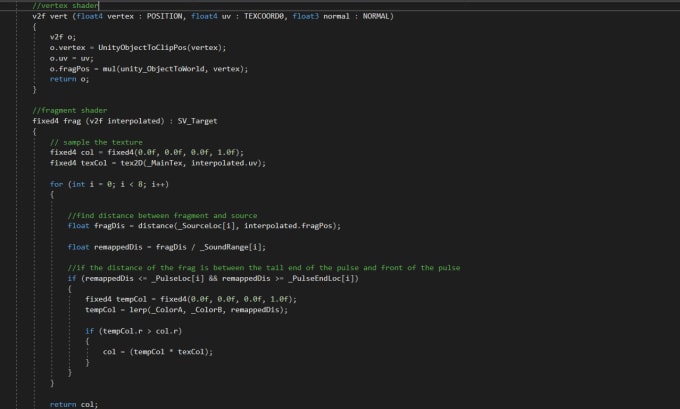Place cursor on the "v2f o;" line
This screenshot has height=409, width=680.
pos(63,37)
